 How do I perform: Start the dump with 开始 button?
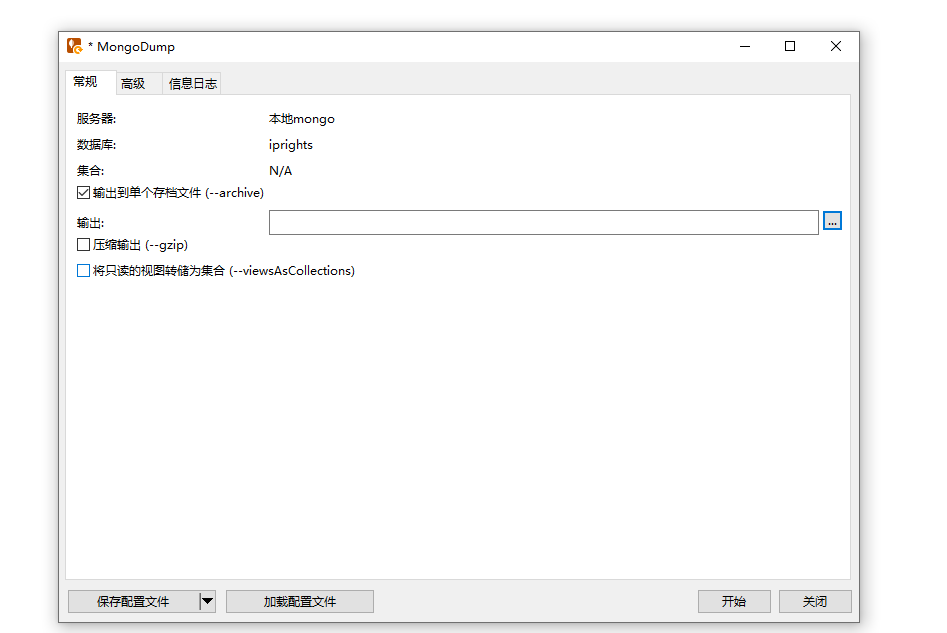tap(734, 602)
